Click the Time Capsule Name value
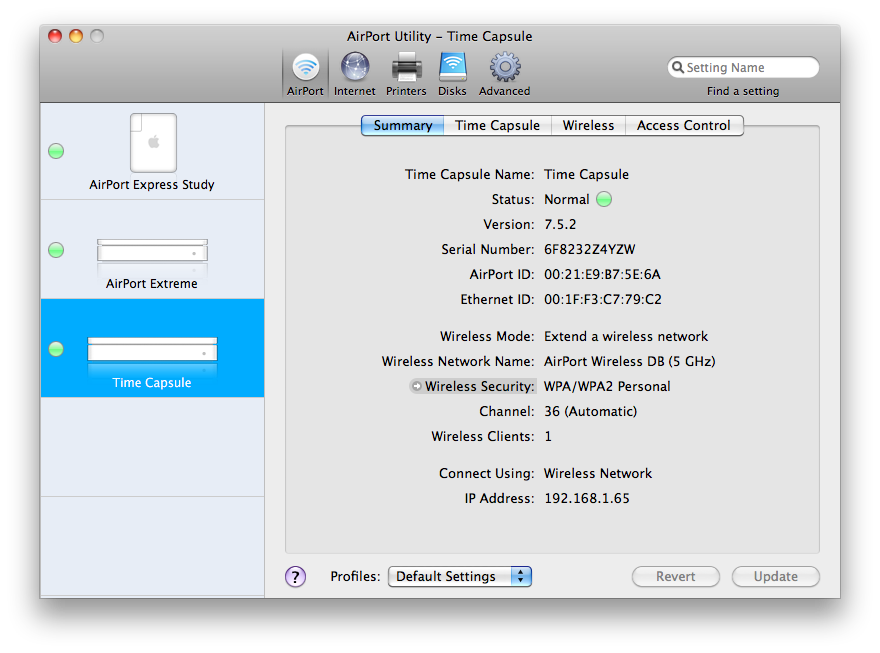Screen dimensions: 880x653 [586, 174]
